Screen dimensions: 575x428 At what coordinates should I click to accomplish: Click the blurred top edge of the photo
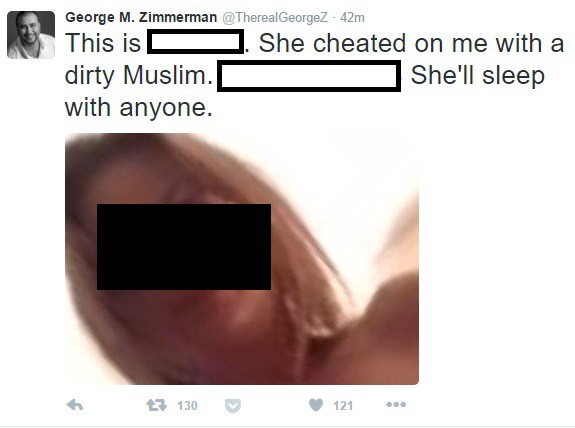(242, 141)
